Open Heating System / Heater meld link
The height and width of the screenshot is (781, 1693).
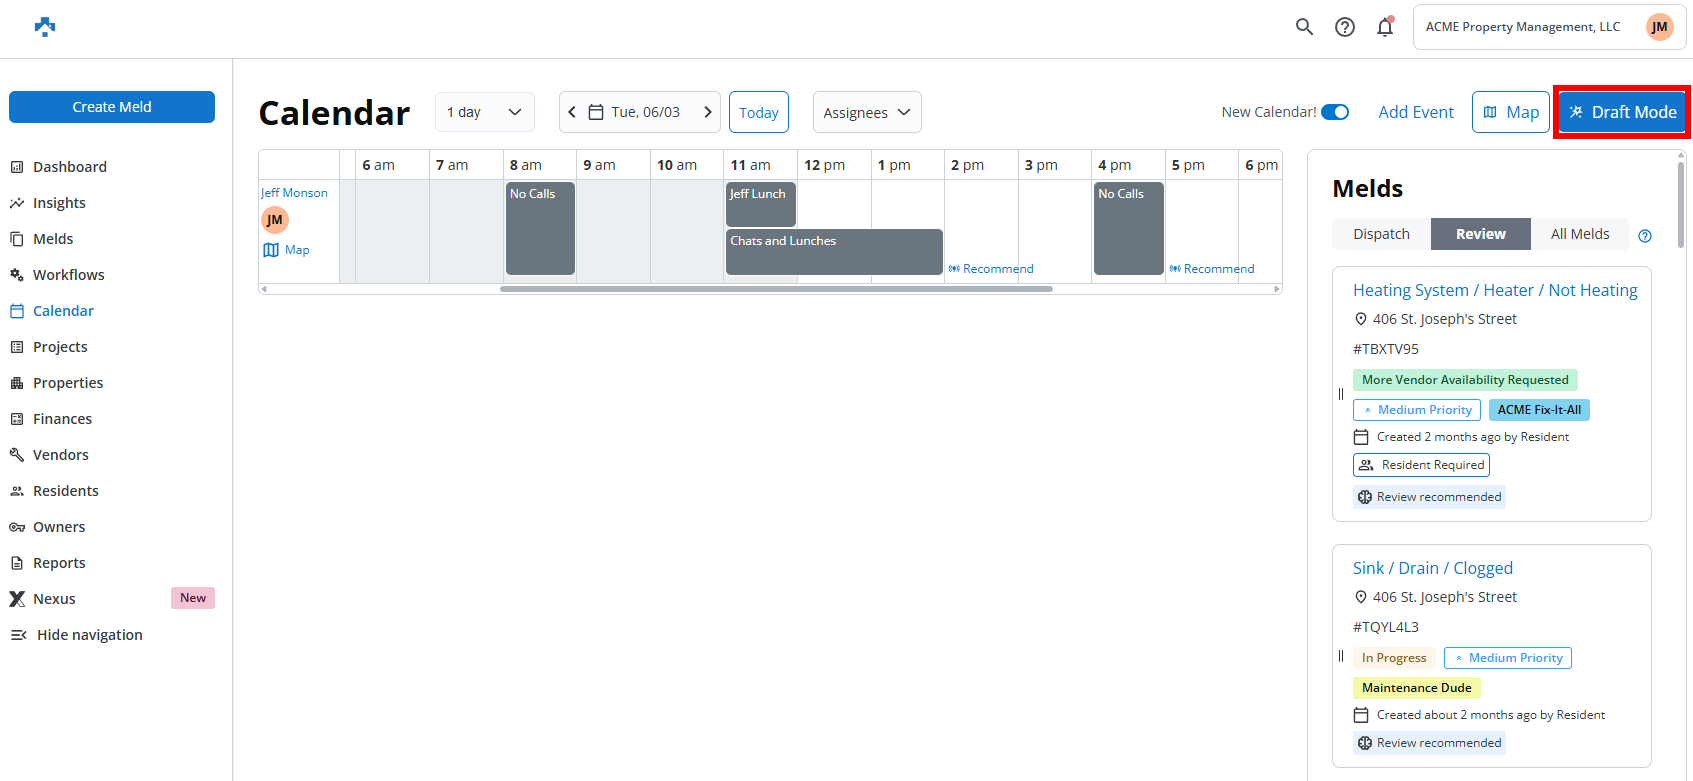point(1494,290)
